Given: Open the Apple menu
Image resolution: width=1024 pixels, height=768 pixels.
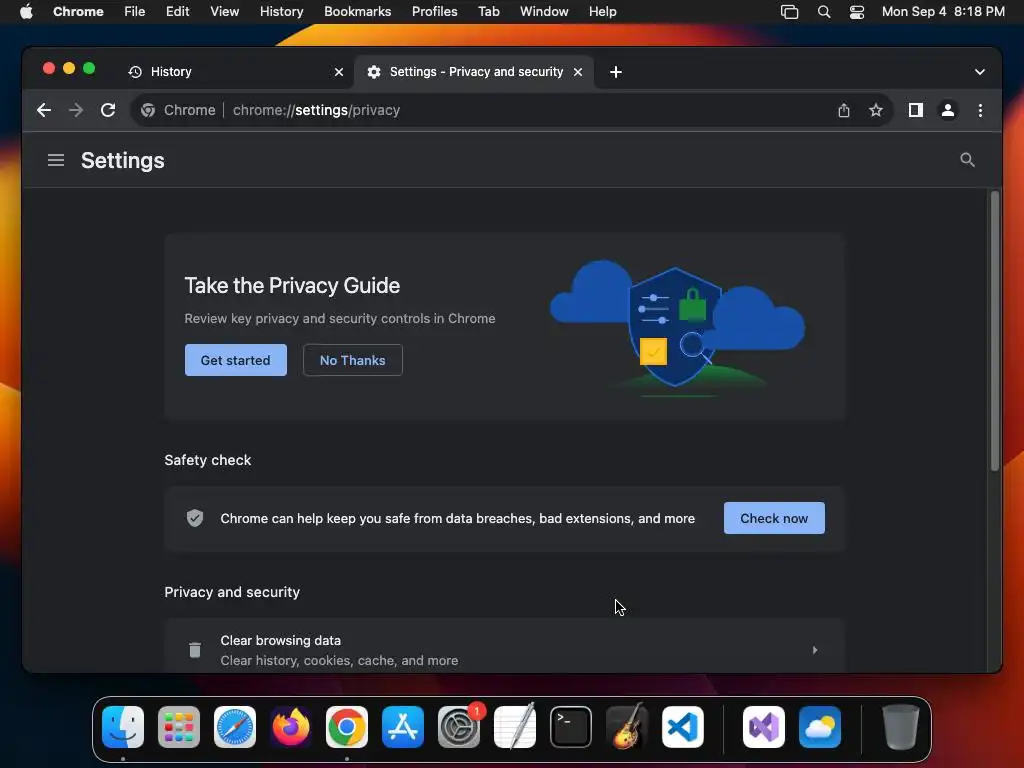Looking at the screenshot, I should [x=26, y=12].
